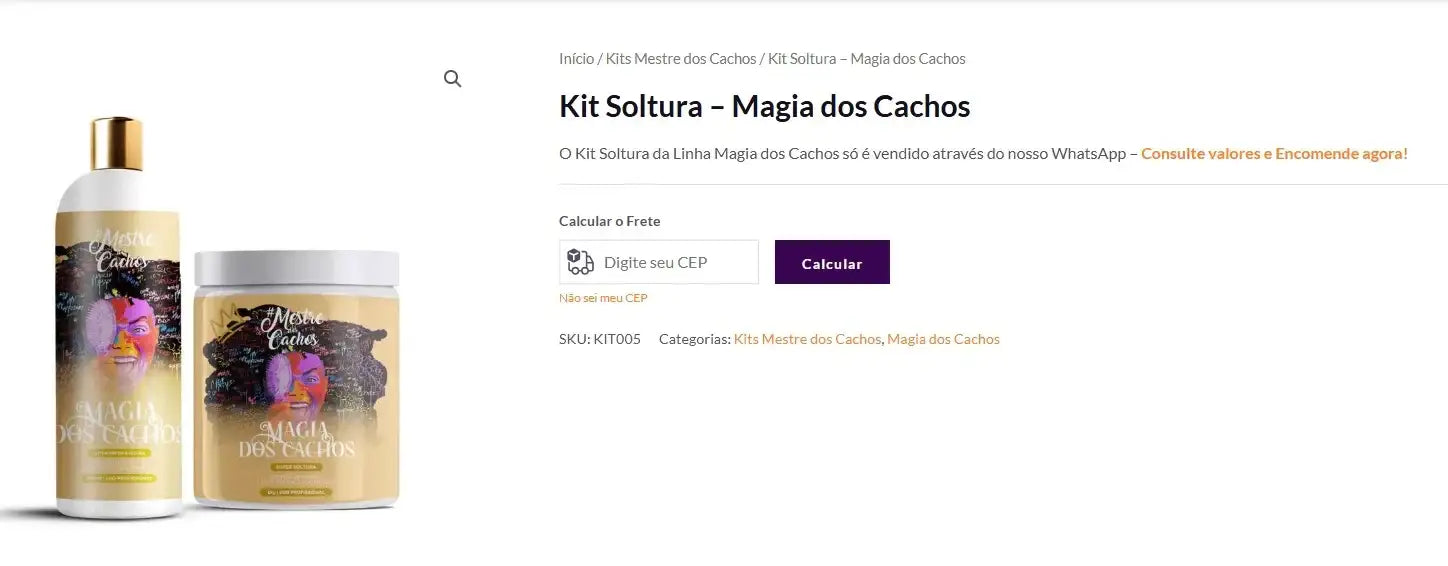The image size is (1448, 566).
Task: Click the shipping truck icon in CEP field
Action: 580,262
